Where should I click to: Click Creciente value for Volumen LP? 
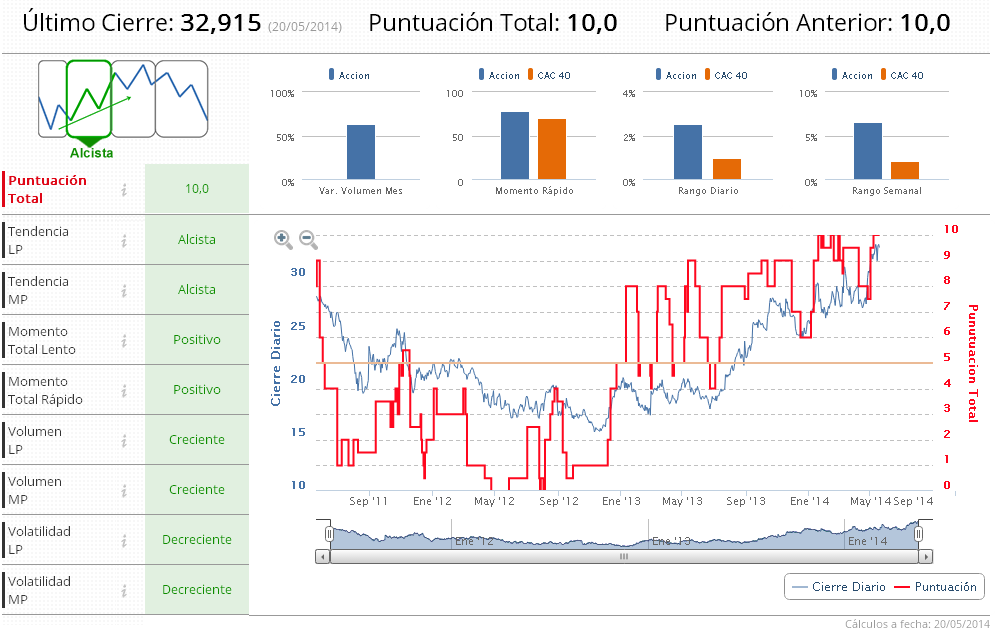click(x=197, y=440)
